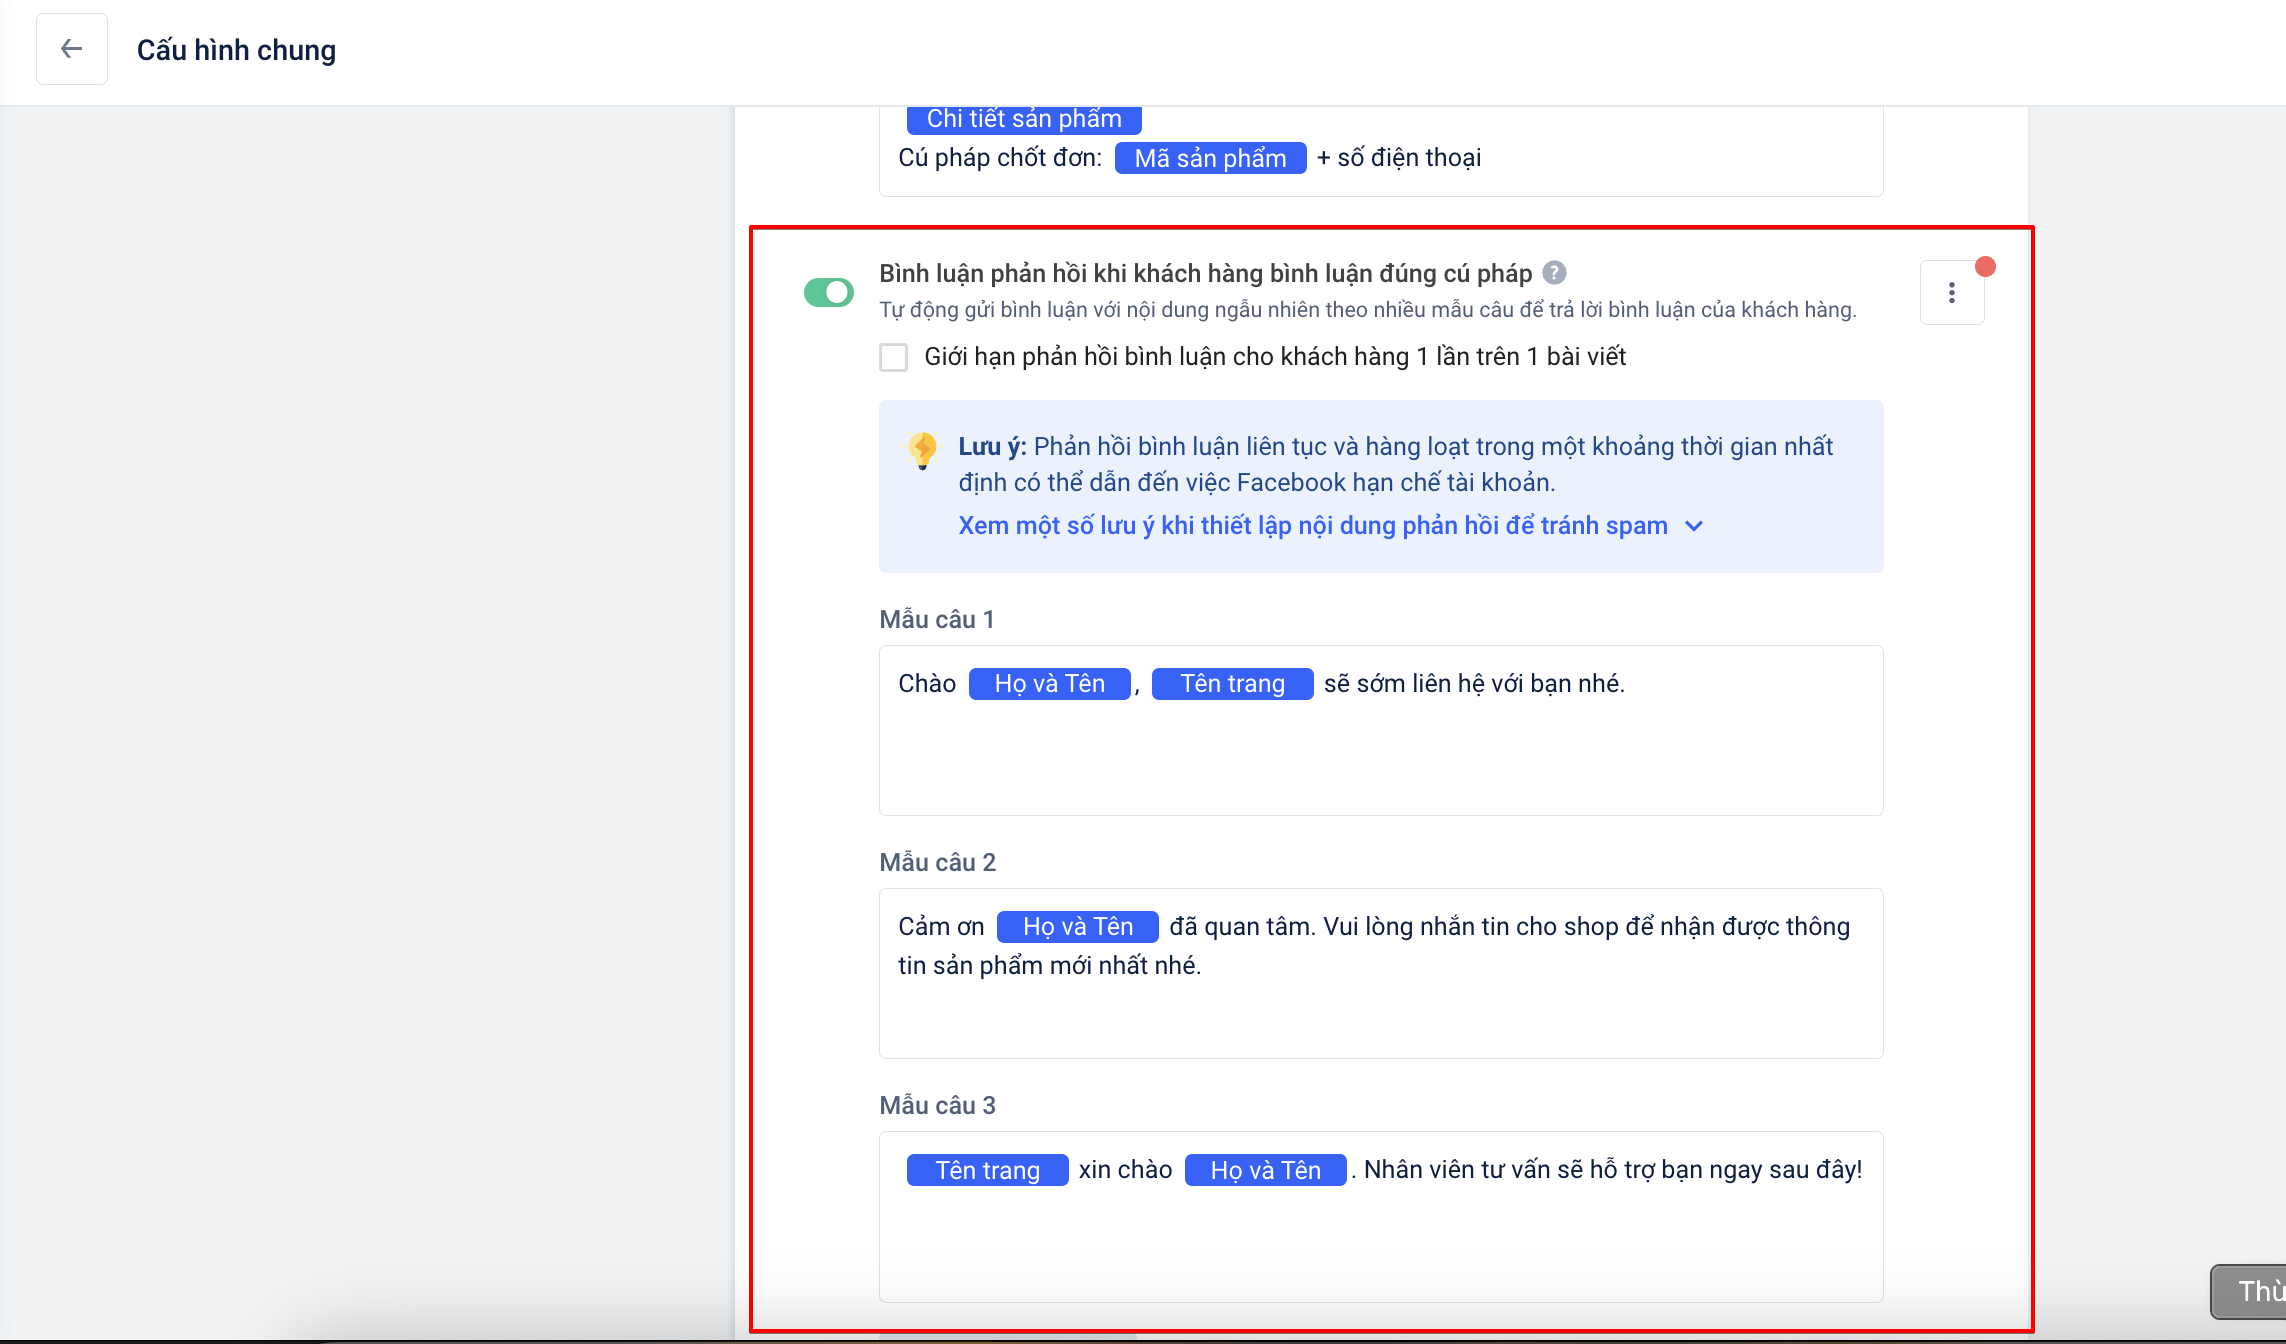This screenshot has width=2286, height=1344.
Task: Open the link Xem một số lưu ý
Action: pos(1312,526)
